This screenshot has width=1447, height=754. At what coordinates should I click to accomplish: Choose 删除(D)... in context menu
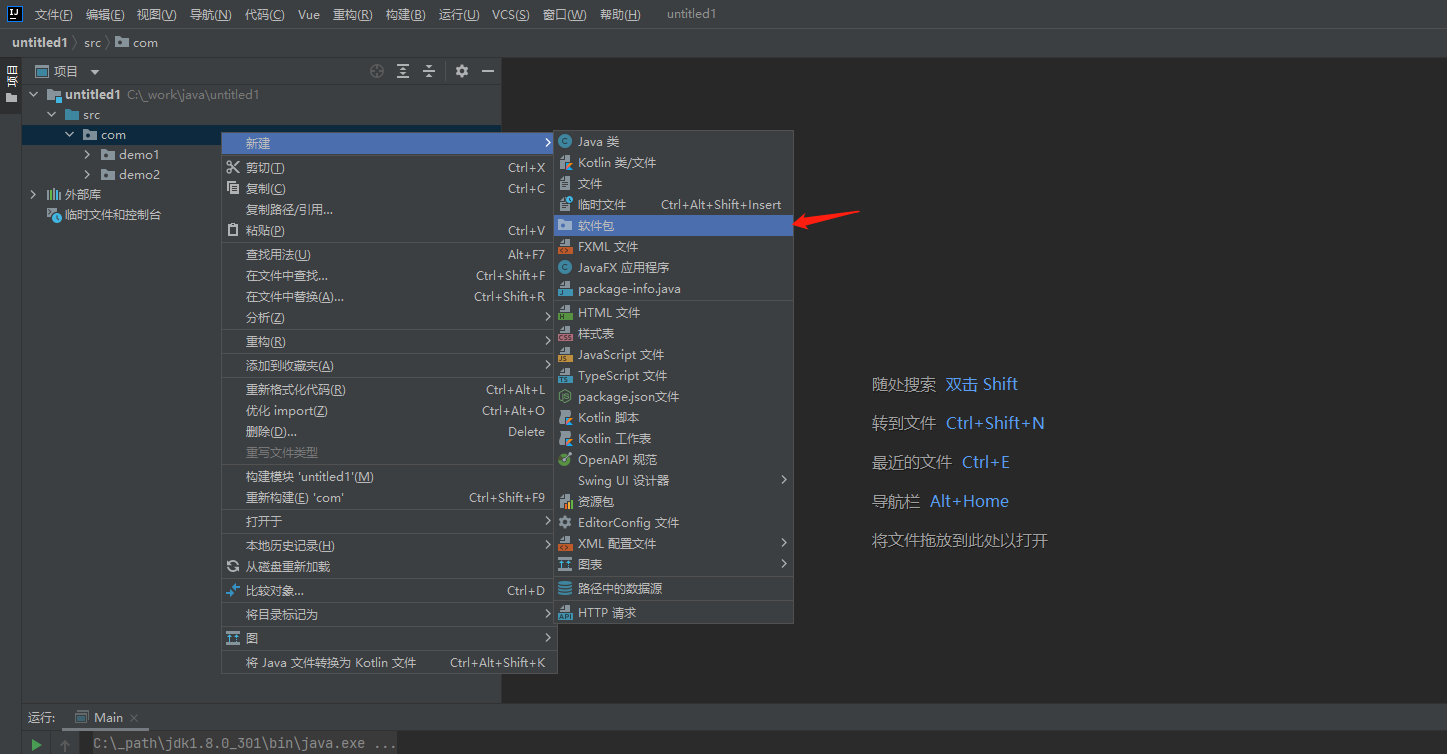[x=389, y=432]
